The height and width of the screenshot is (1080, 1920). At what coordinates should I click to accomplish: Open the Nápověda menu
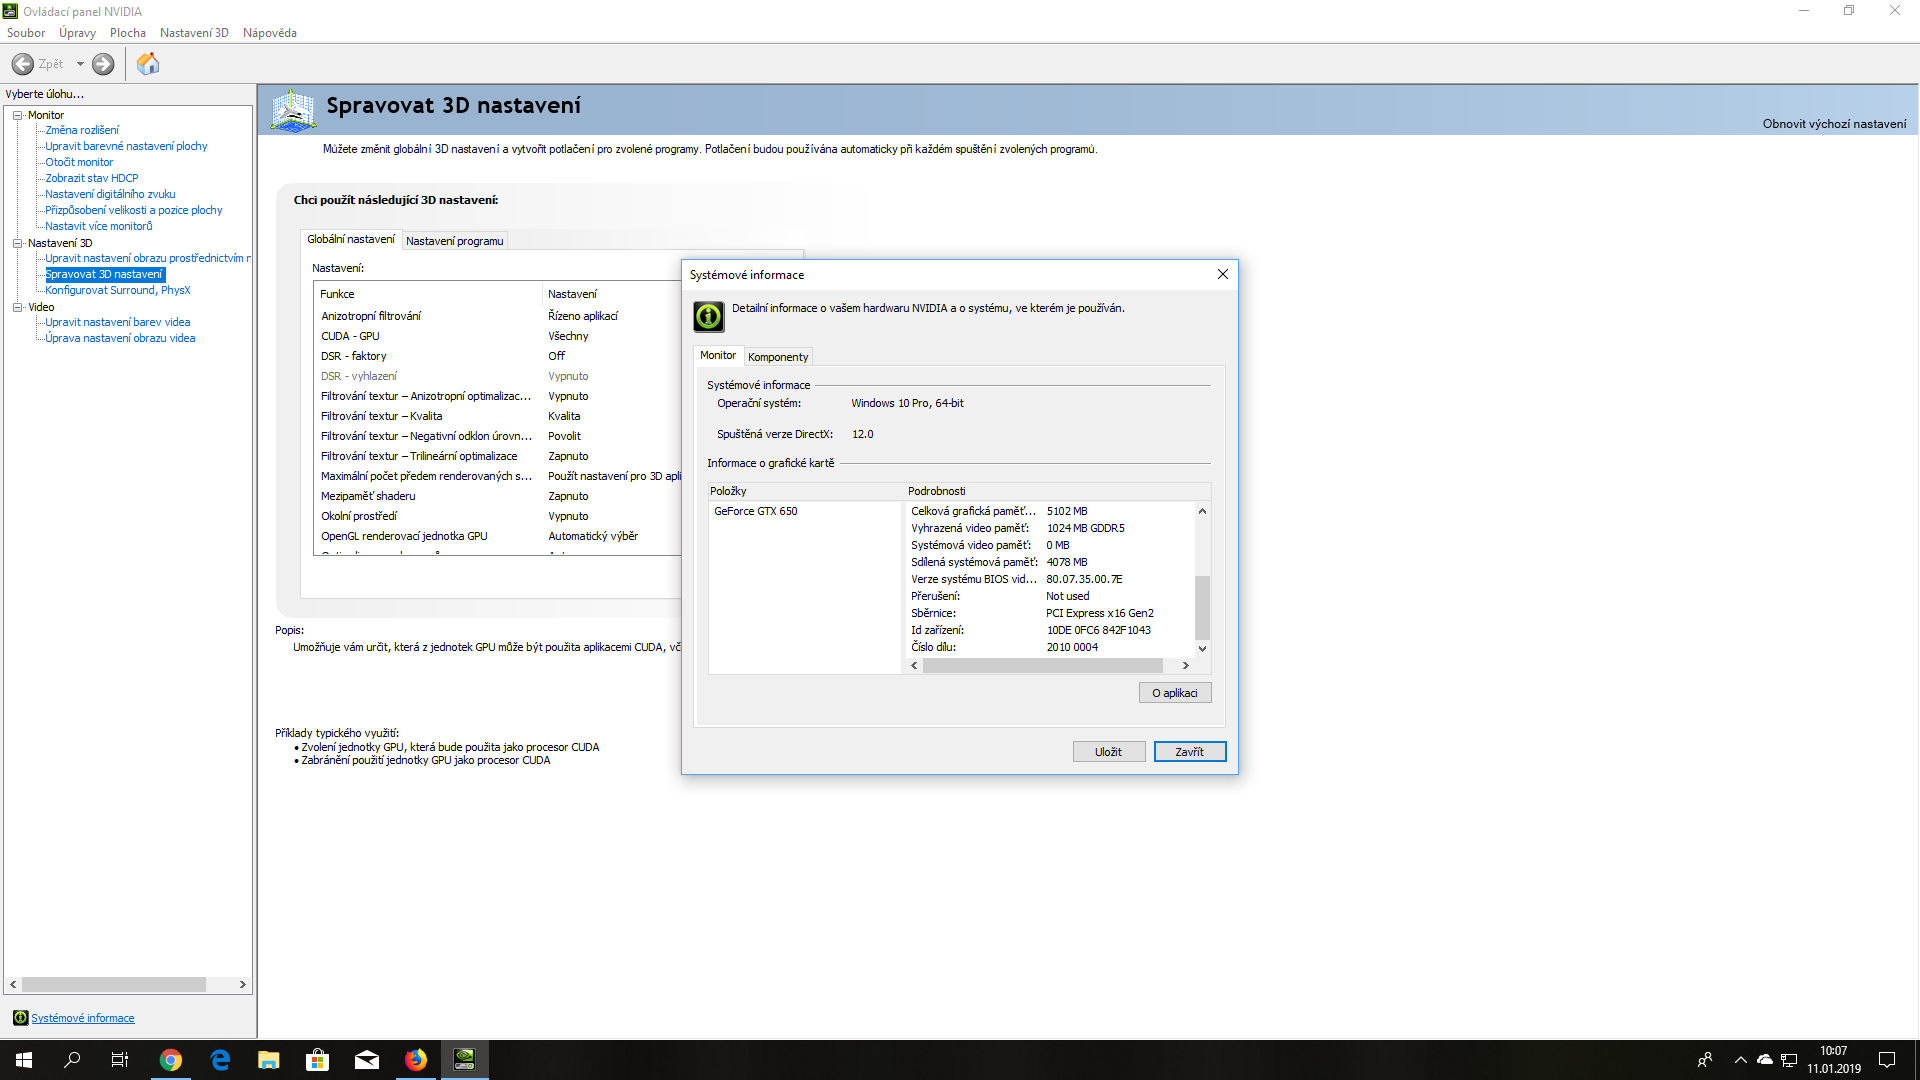click(x=269, y=33)
